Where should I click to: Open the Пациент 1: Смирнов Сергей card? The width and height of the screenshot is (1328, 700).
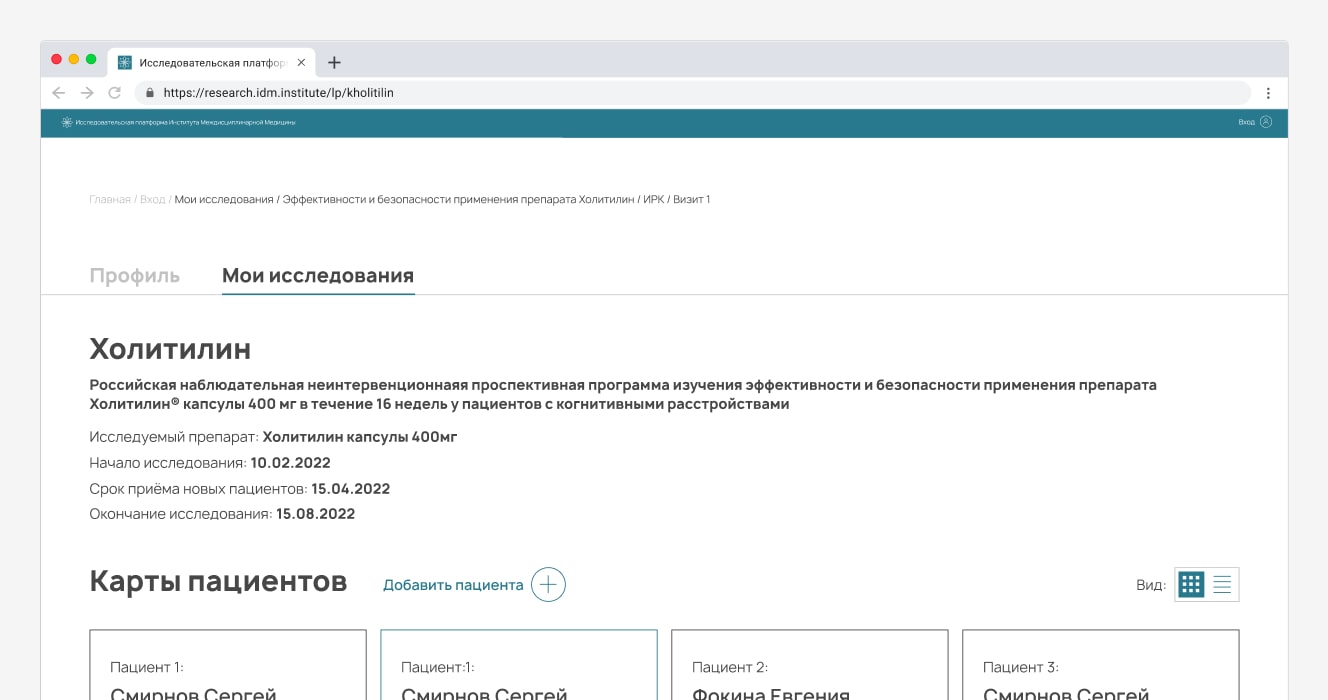(228, 665)
